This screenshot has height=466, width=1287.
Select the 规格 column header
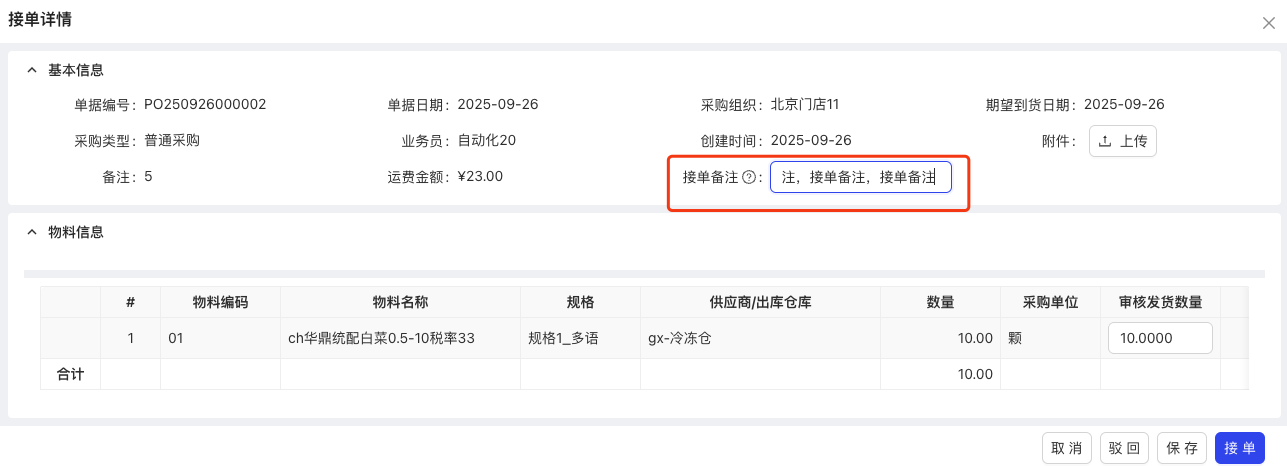[x=580, y=302]
